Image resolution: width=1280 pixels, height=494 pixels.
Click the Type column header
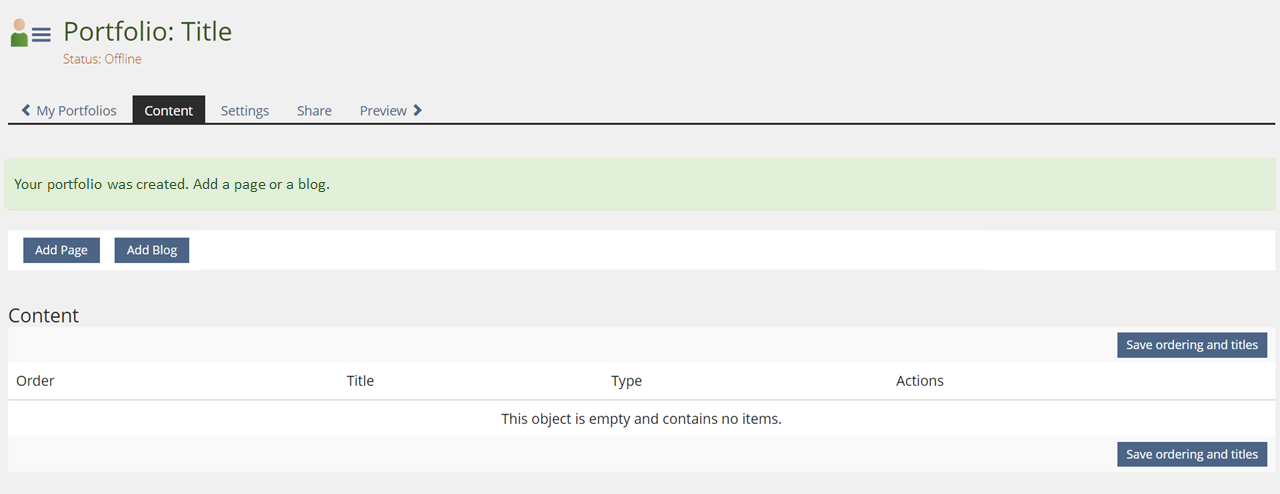626,381
